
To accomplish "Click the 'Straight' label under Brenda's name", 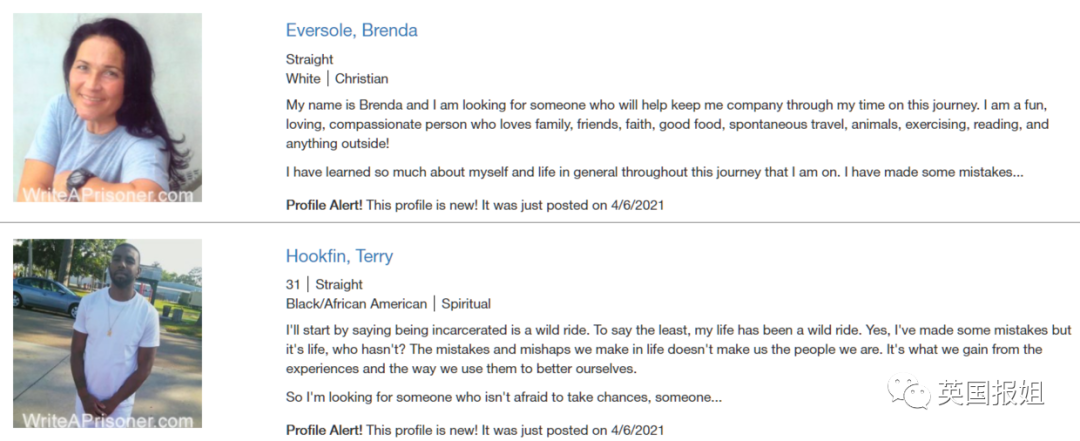I will coord(309,59).
